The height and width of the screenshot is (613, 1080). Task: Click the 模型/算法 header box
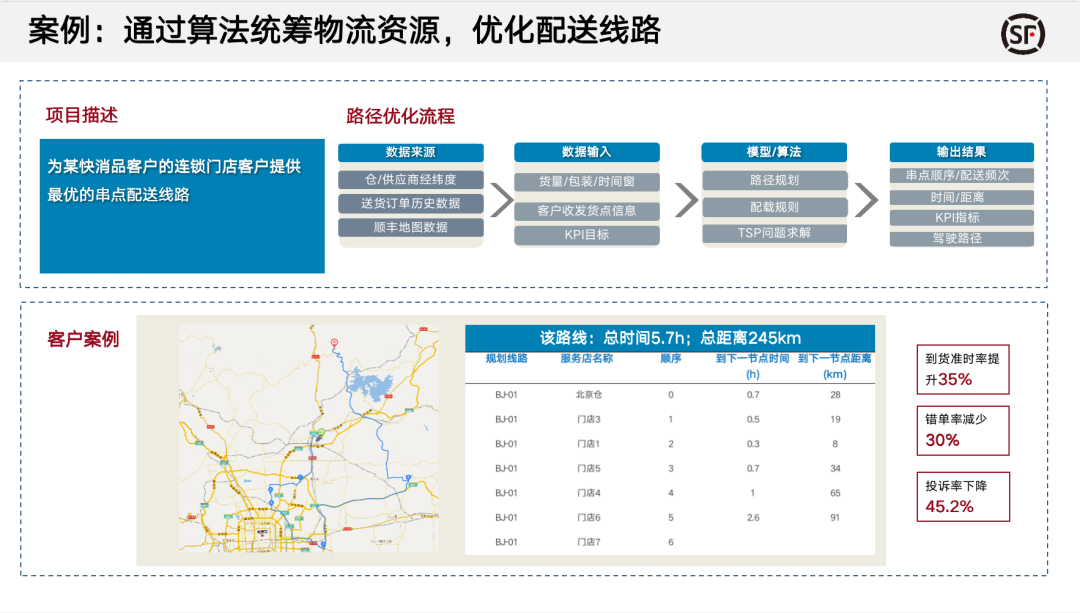coord(774,152)
